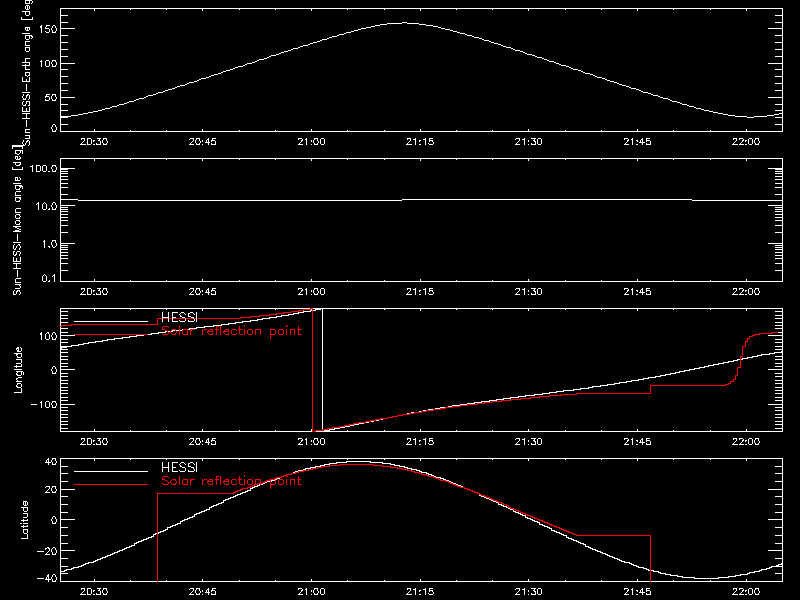Image resolution: width=800 pixels, height=600 pixels.
Task: Select HESSI legend label in Latitude plot
Action: pyautogui.click(x=179, y=467)
